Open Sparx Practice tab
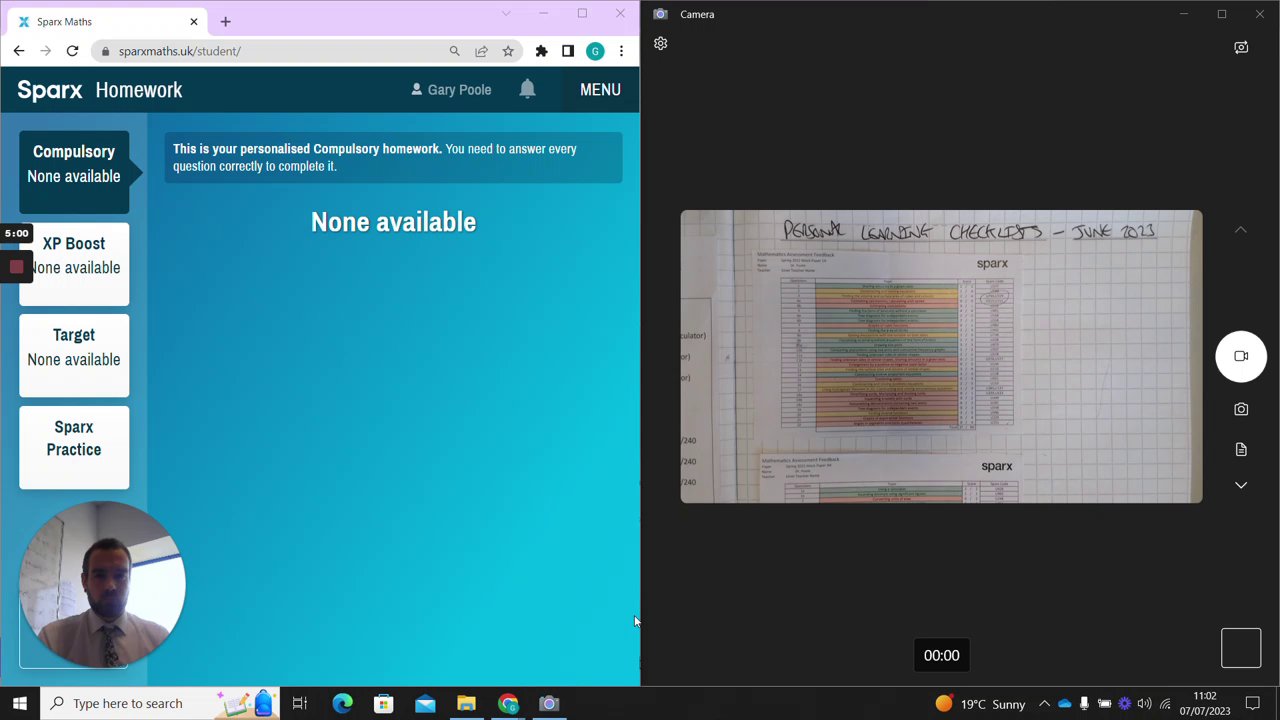The image size is (1280, 720). 74,448
